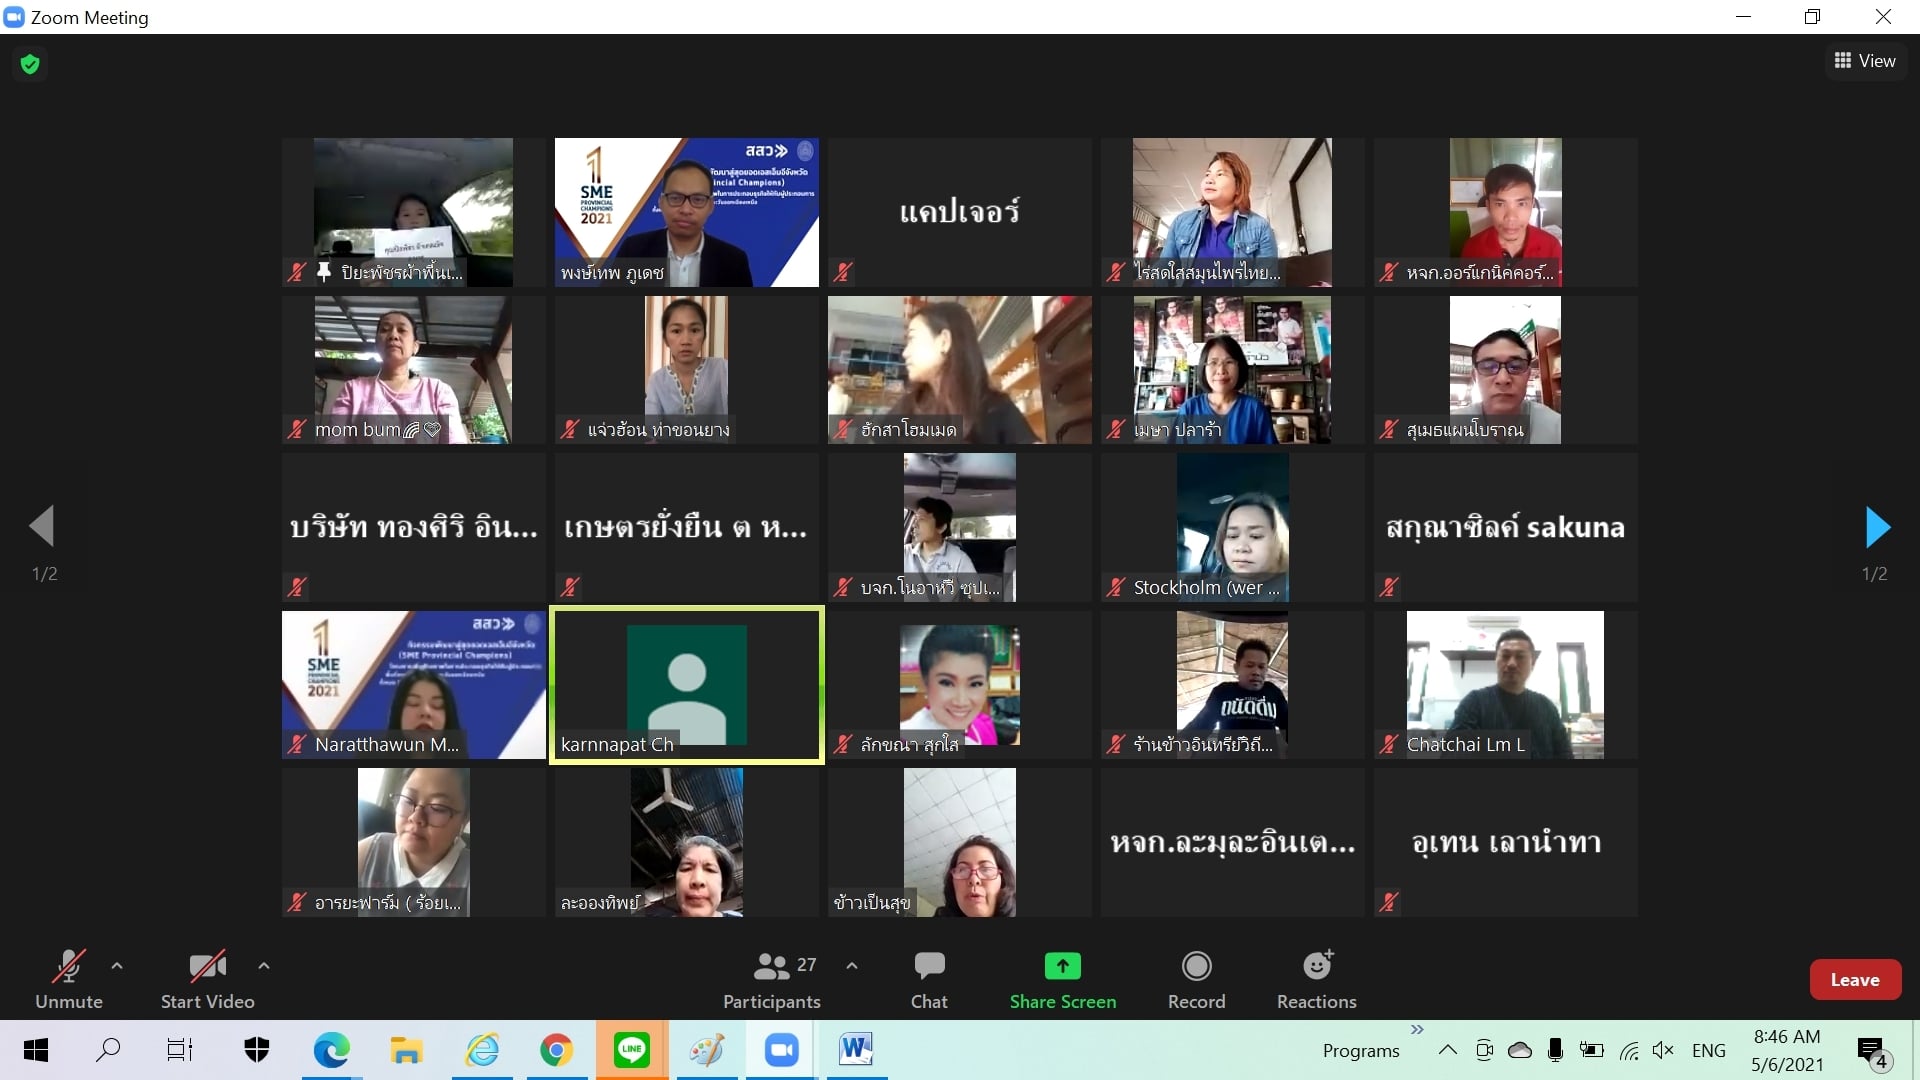Click the green encryption shield icon
The height and width of the screenshot is (1080, 1920).
[30, 65]
